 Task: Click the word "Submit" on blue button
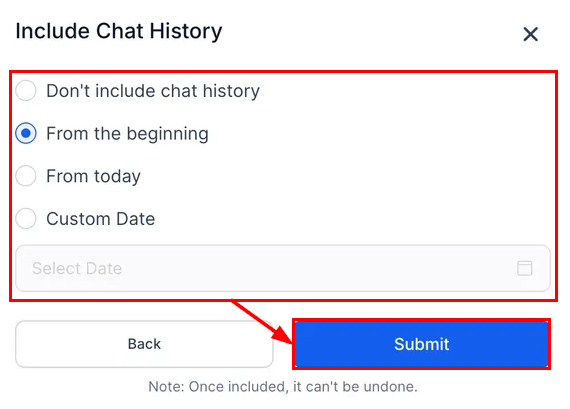coord(422,344)
